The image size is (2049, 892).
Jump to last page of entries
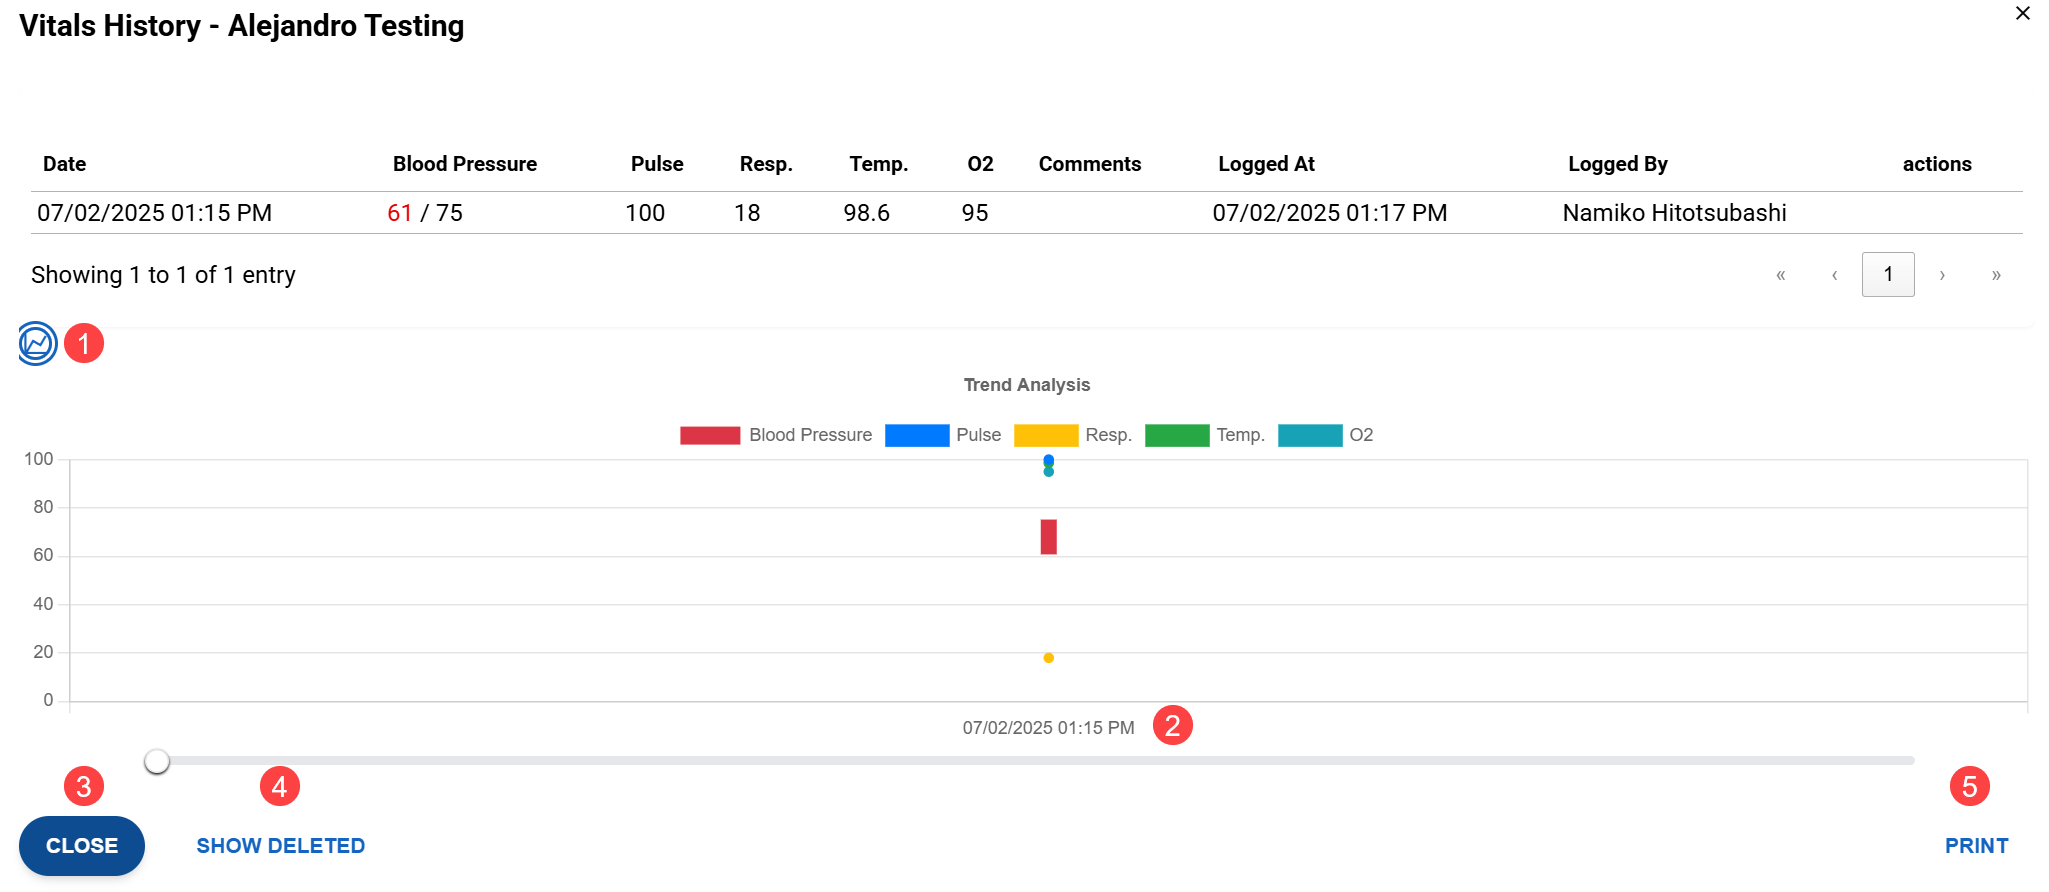click(x=1996, y=275)
